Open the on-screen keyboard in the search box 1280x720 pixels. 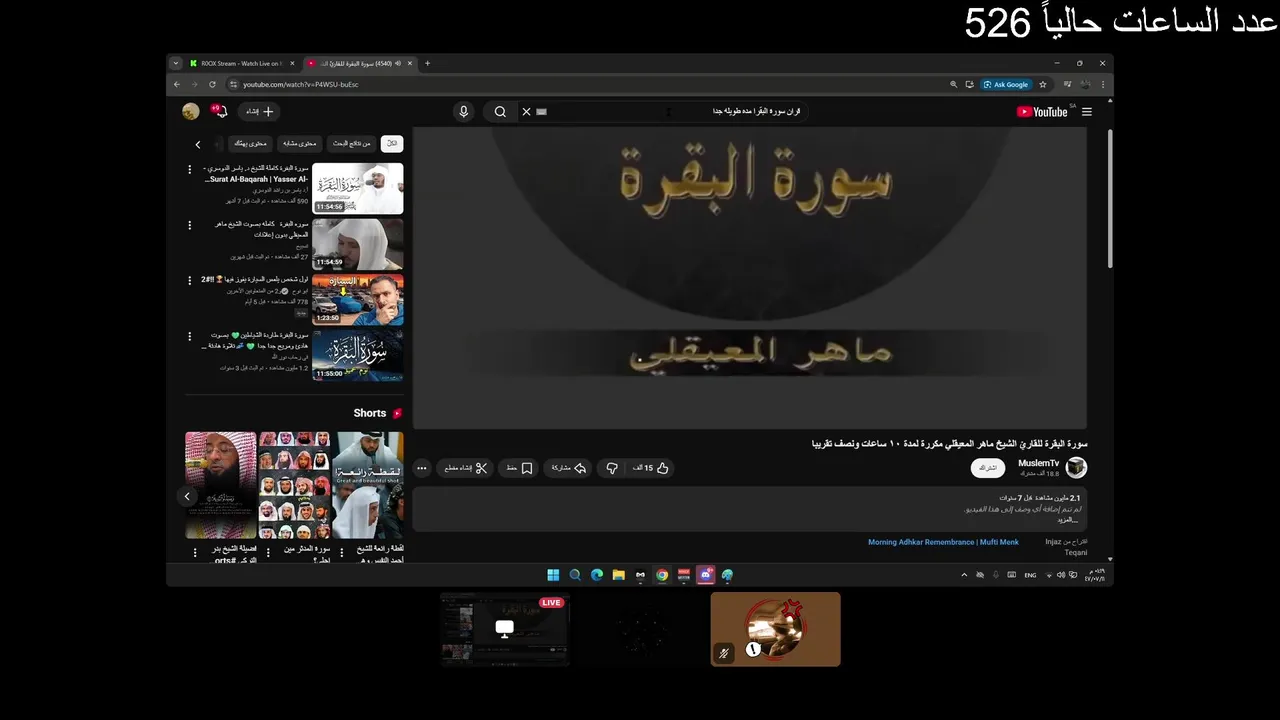click(542, 112)
